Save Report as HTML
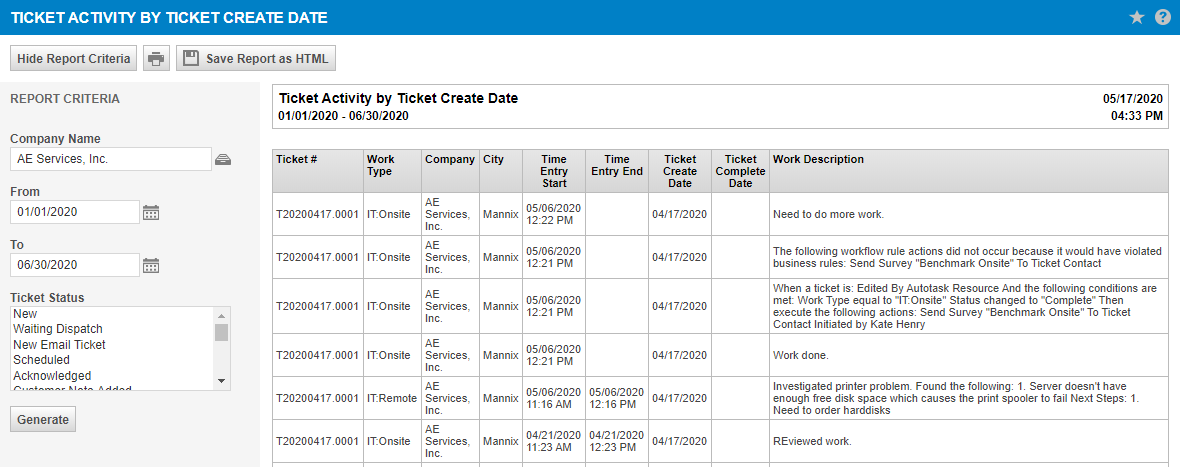Image resolution: width=1180 pixels, height=467 pixels. point(256,59)
